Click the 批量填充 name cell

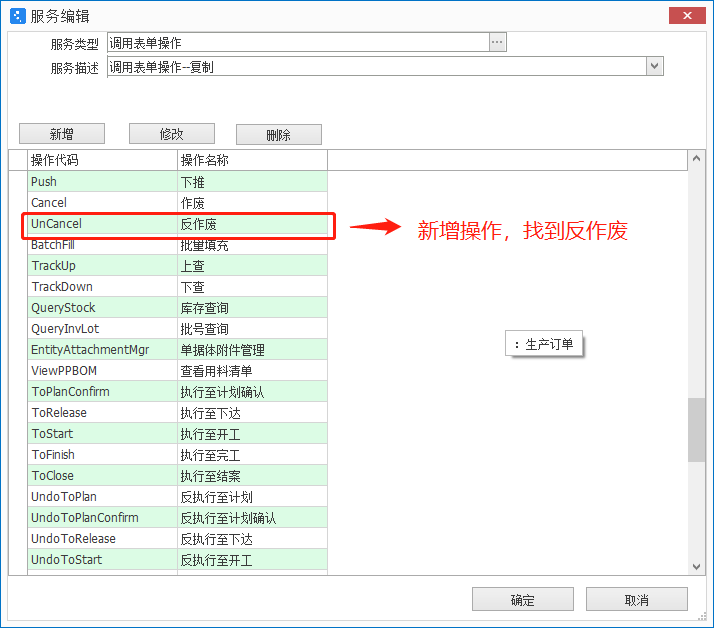[252, 245]
